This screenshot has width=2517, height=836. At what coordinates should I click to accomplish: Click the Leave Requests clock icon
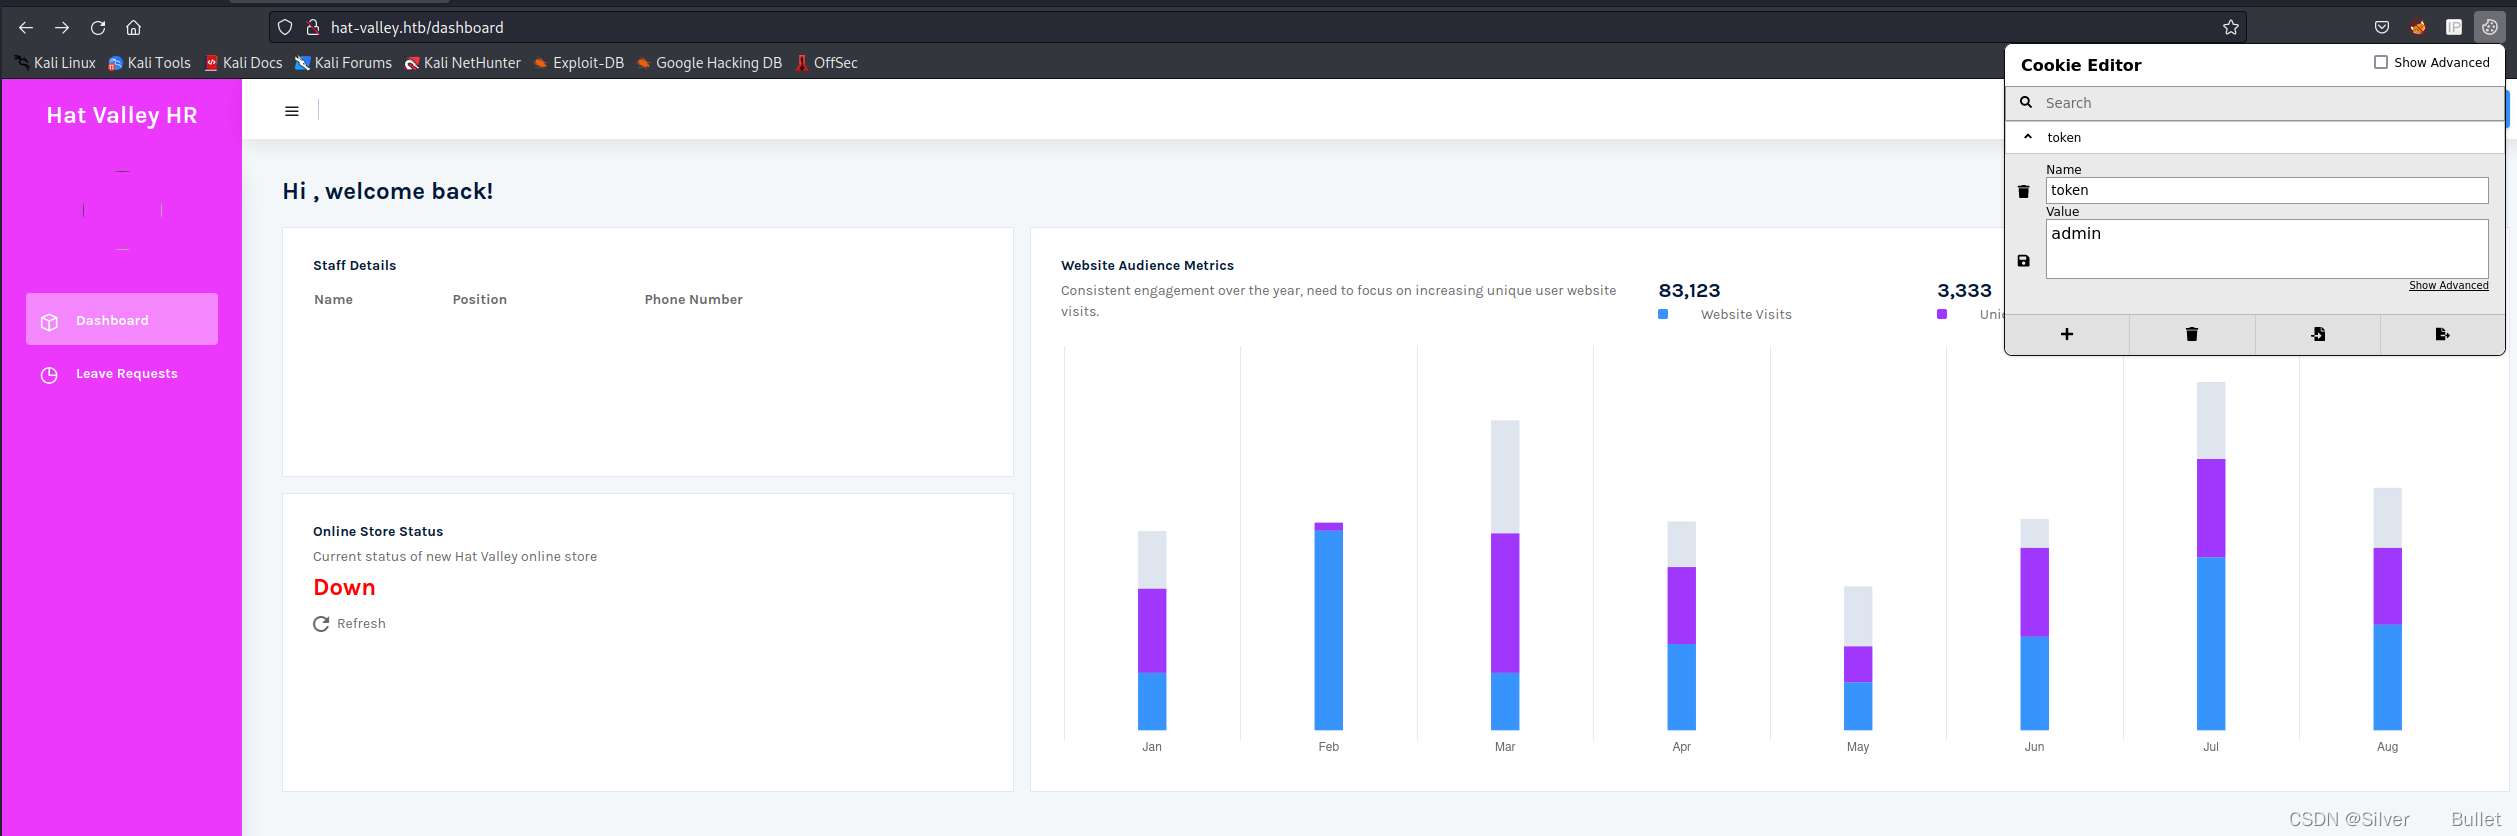coord(49,375)
